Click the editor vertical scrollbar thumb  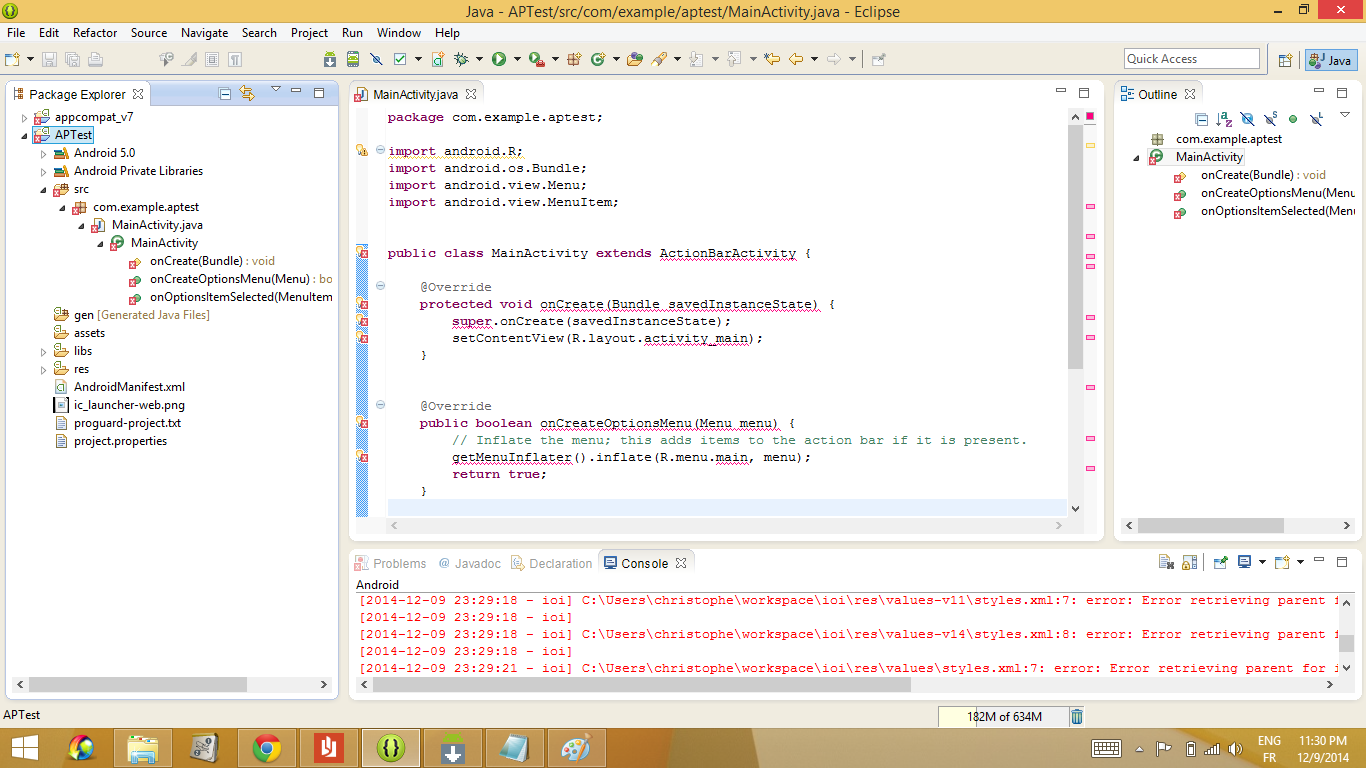pyautogui.click(x=1076, y=246)
